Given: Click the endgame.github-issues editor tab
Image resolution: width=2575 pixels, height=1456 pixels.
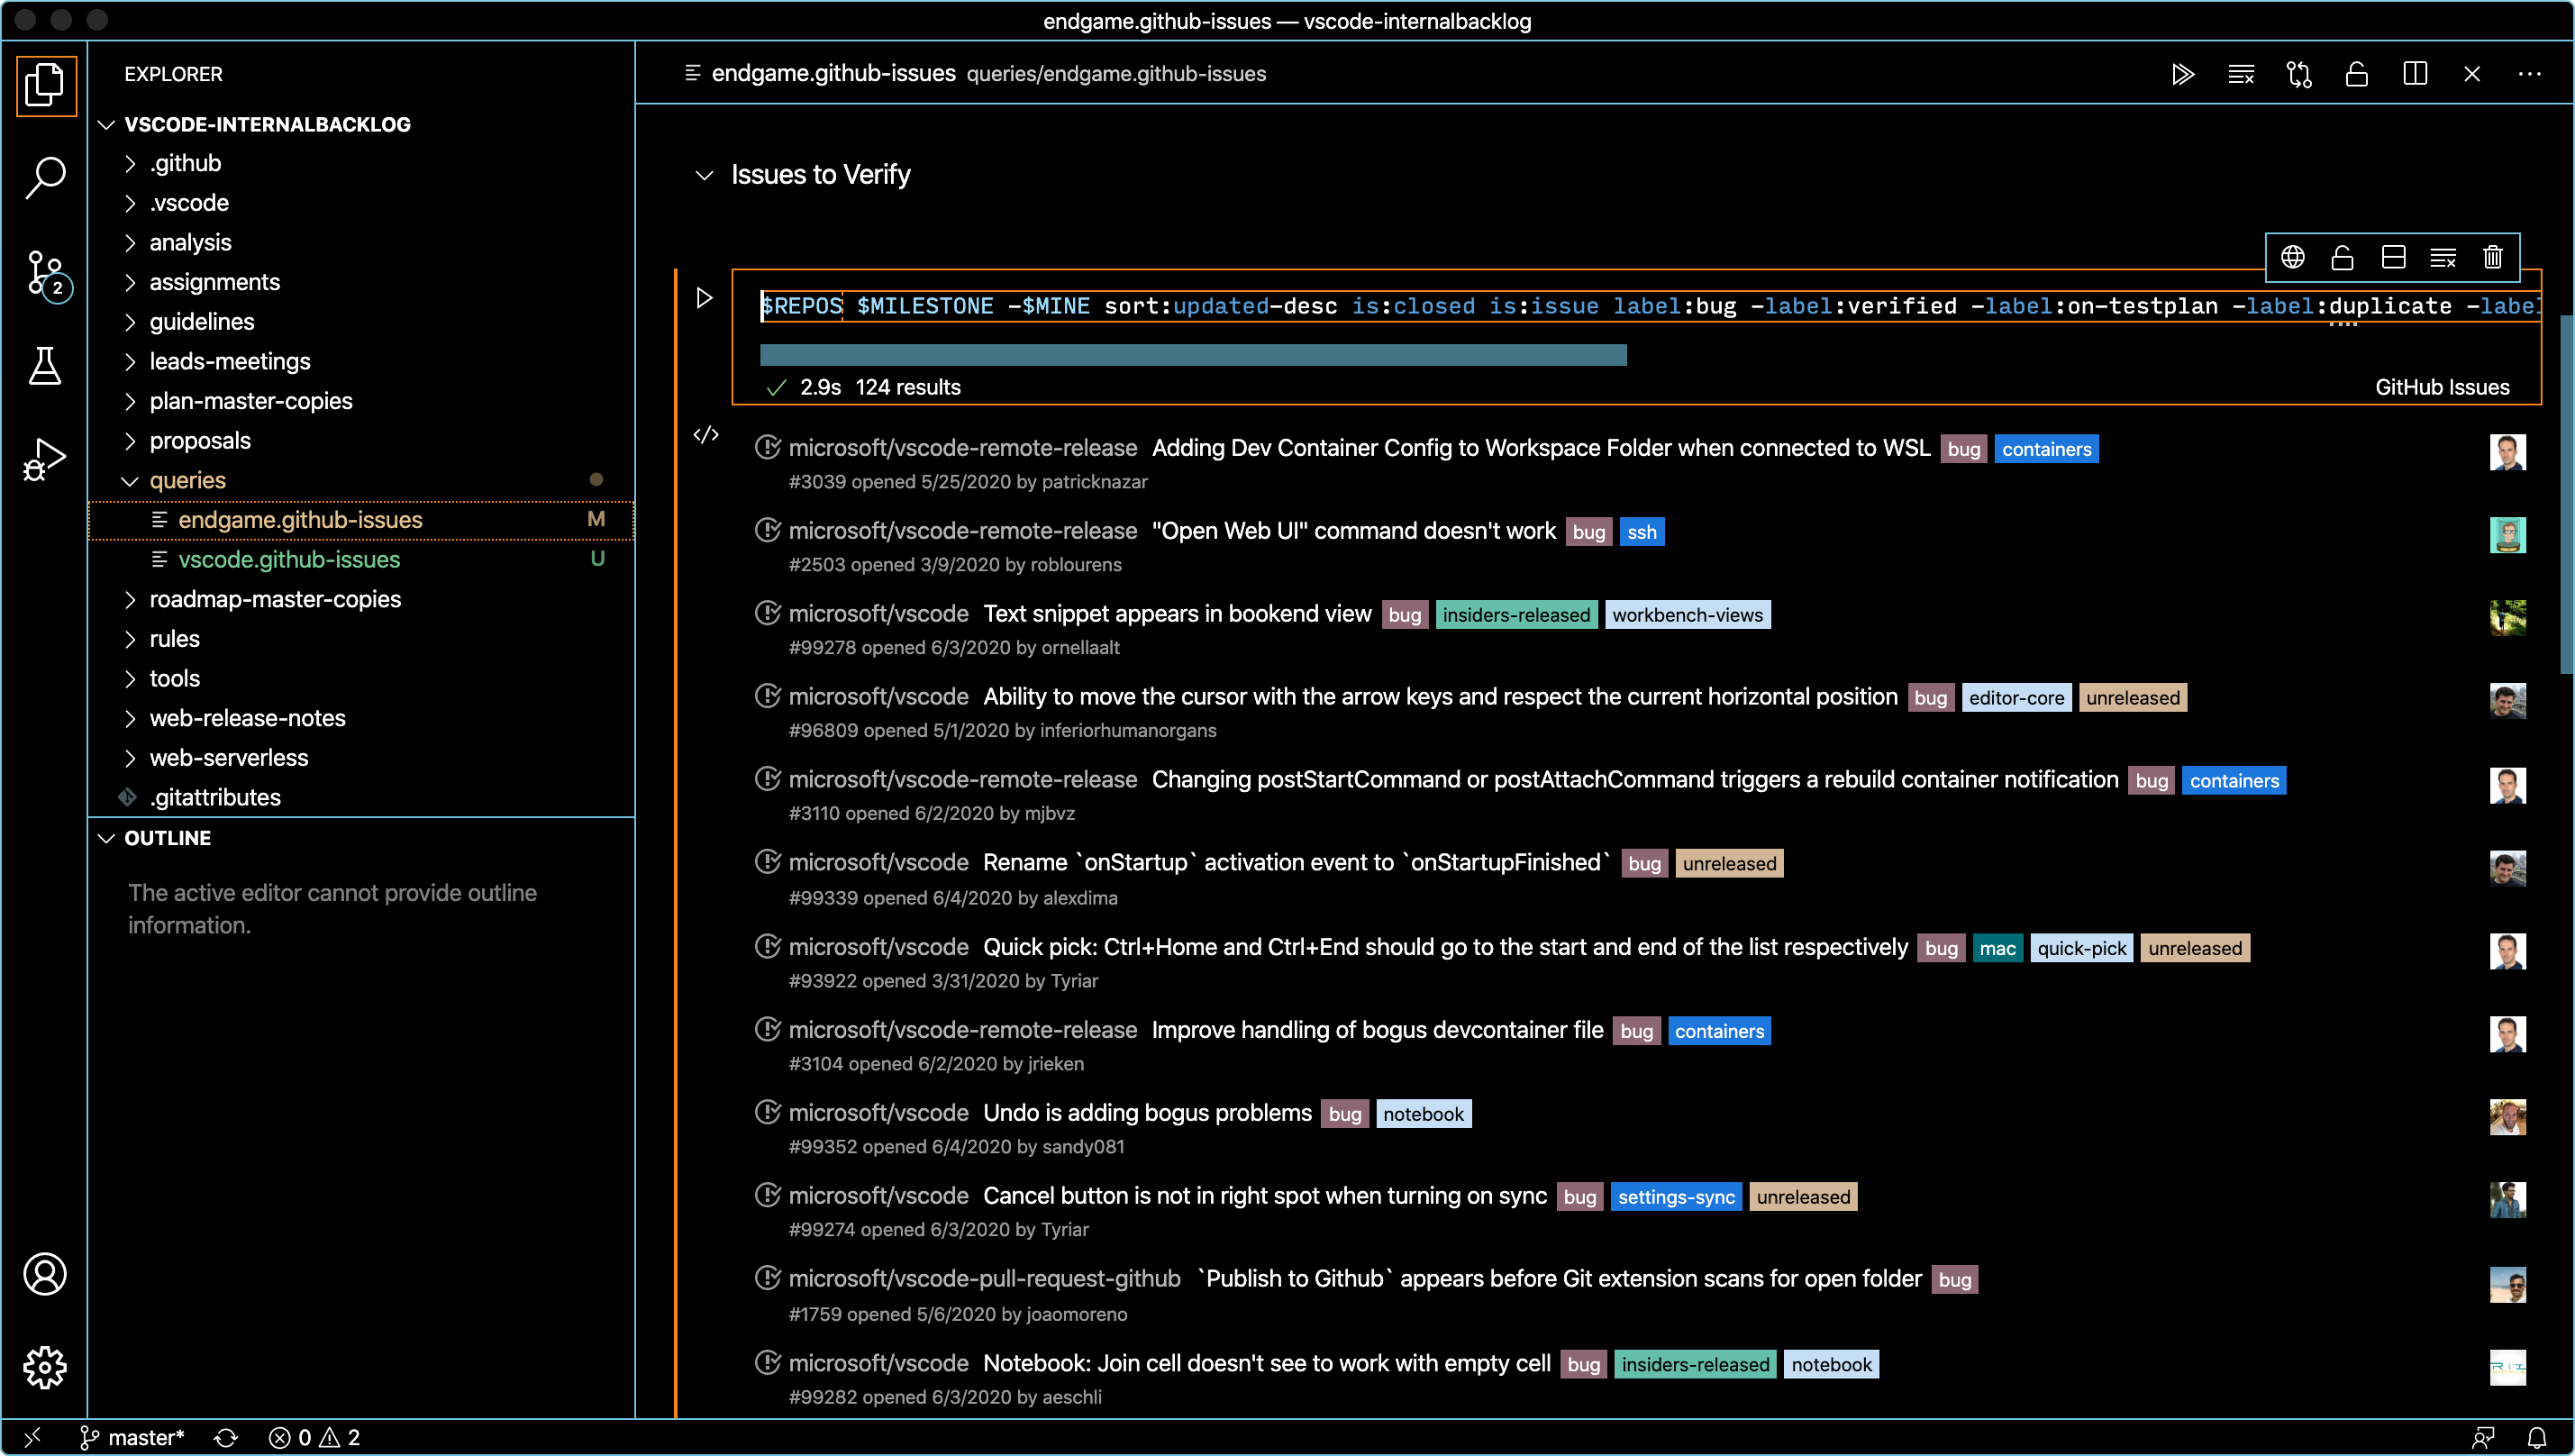Looking at the screenshot, I should (834, 73).
